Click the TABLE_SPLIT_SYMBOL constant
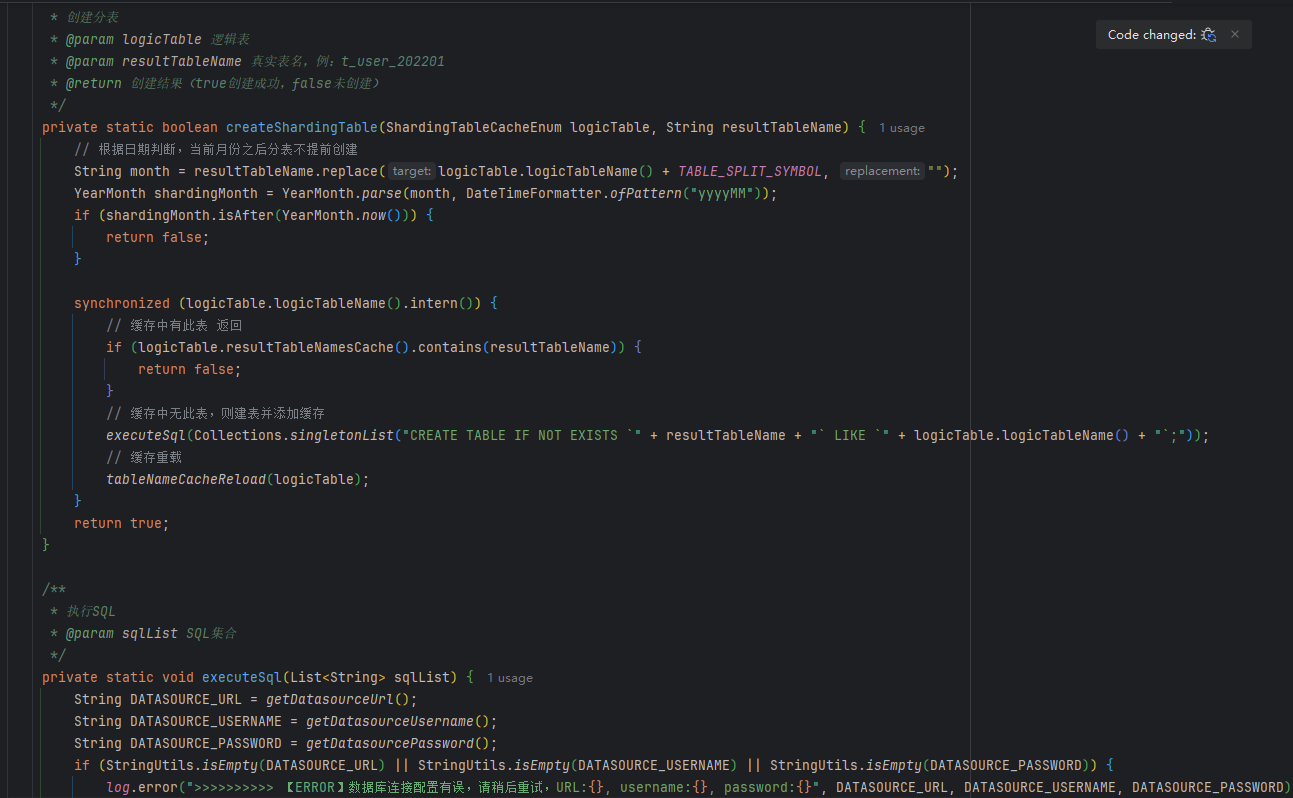The height and width of the screenshot is (798, 1293). tap(750, 171)
